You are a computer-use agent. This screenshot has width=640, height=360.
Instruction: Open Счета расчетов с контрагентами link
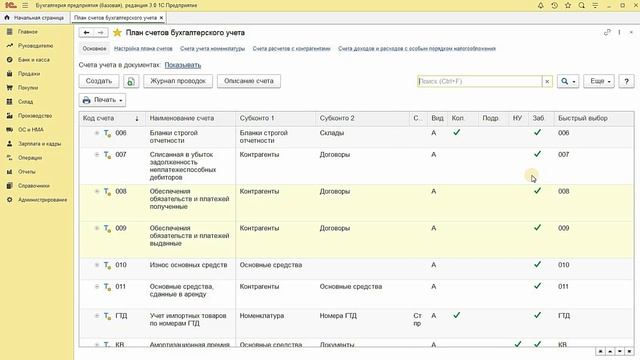click(291, 49)
